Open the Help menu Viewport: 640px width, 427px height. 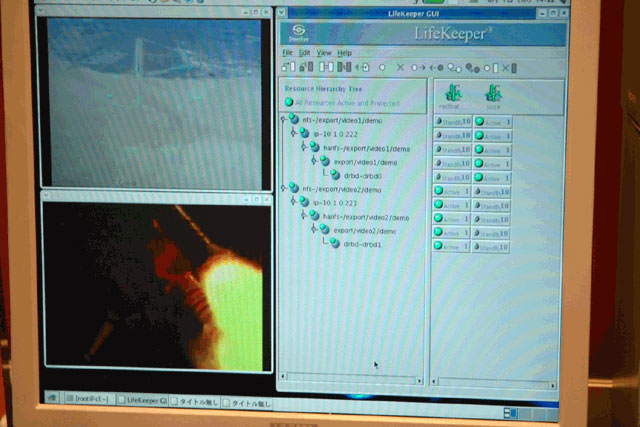point(345,52)
